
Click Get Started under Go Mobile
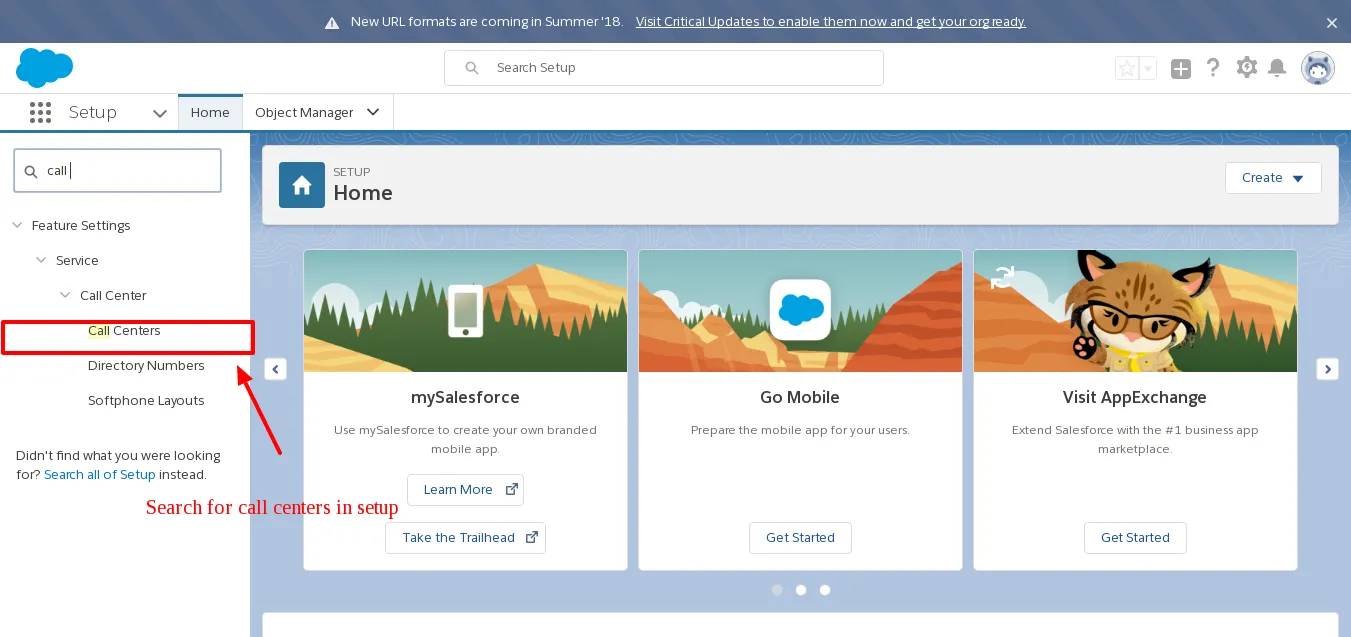(800, 538)
